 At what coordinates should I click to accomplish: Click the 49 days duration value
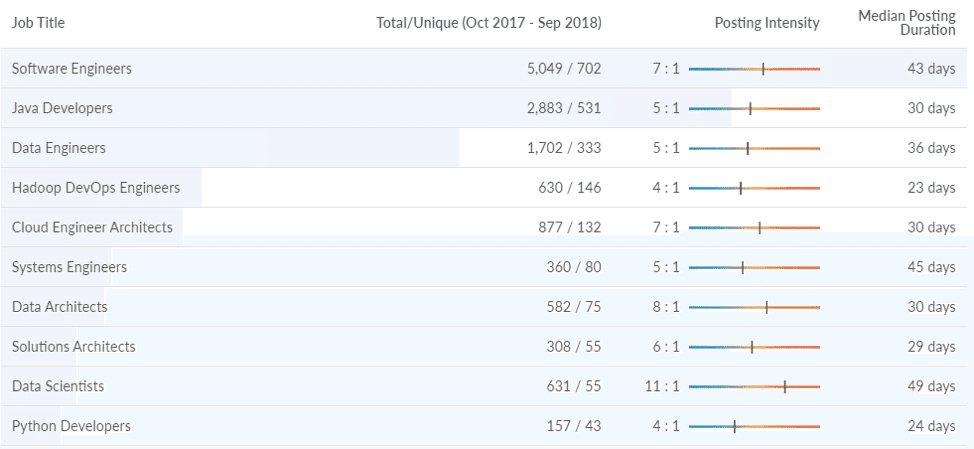(x=931, y=386)
